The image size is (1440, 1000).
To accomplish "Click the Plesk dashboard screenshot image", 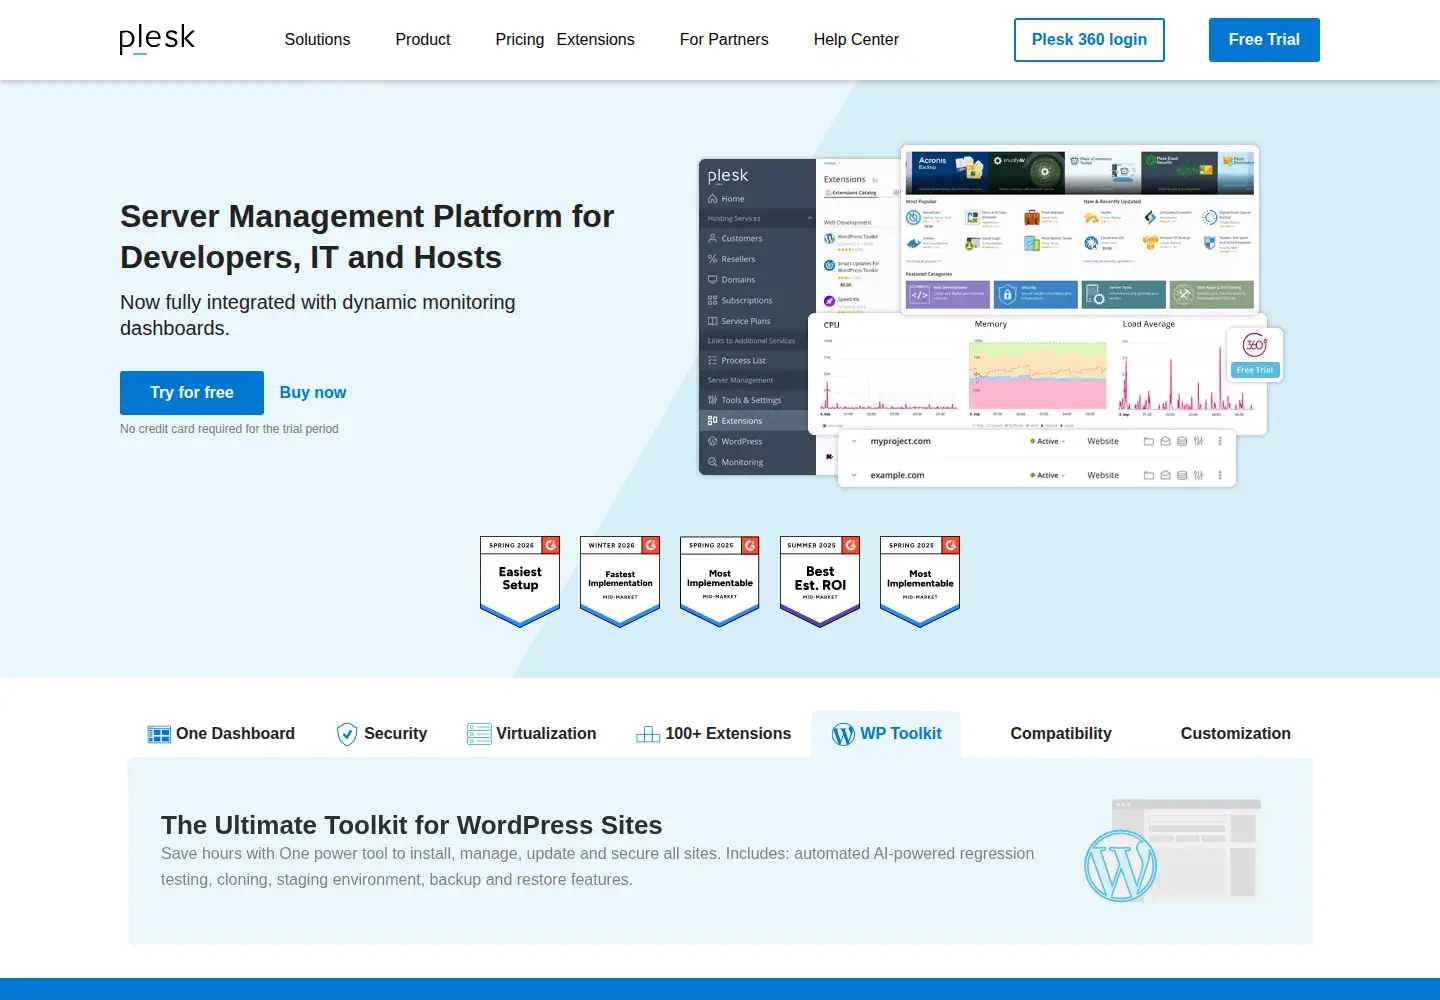I will pos(990,316).
